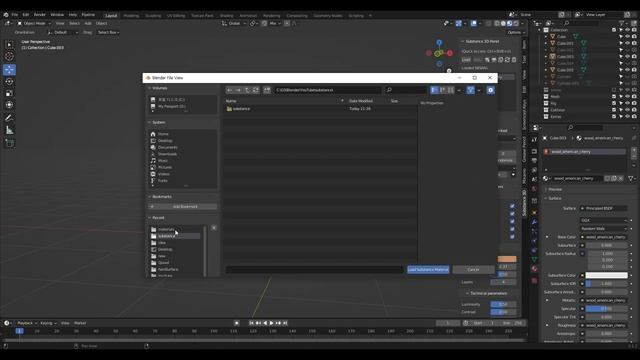Select the Annotate tool in viewport toolbar
Viewport: 640px width, 360px height.
[9, 118]
